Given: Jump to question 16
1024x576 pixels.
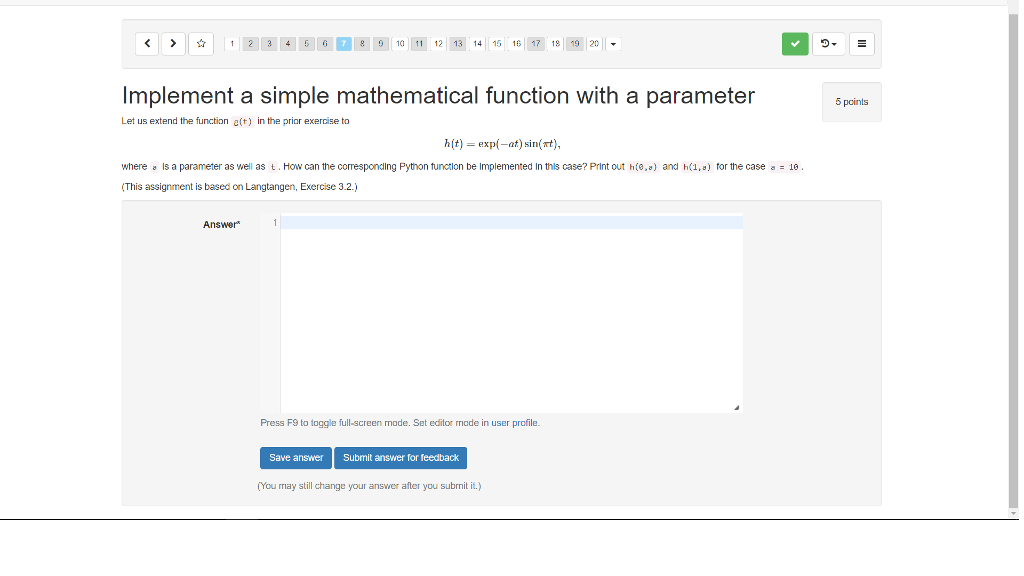Looking at the screenshot, I should 517,44.
